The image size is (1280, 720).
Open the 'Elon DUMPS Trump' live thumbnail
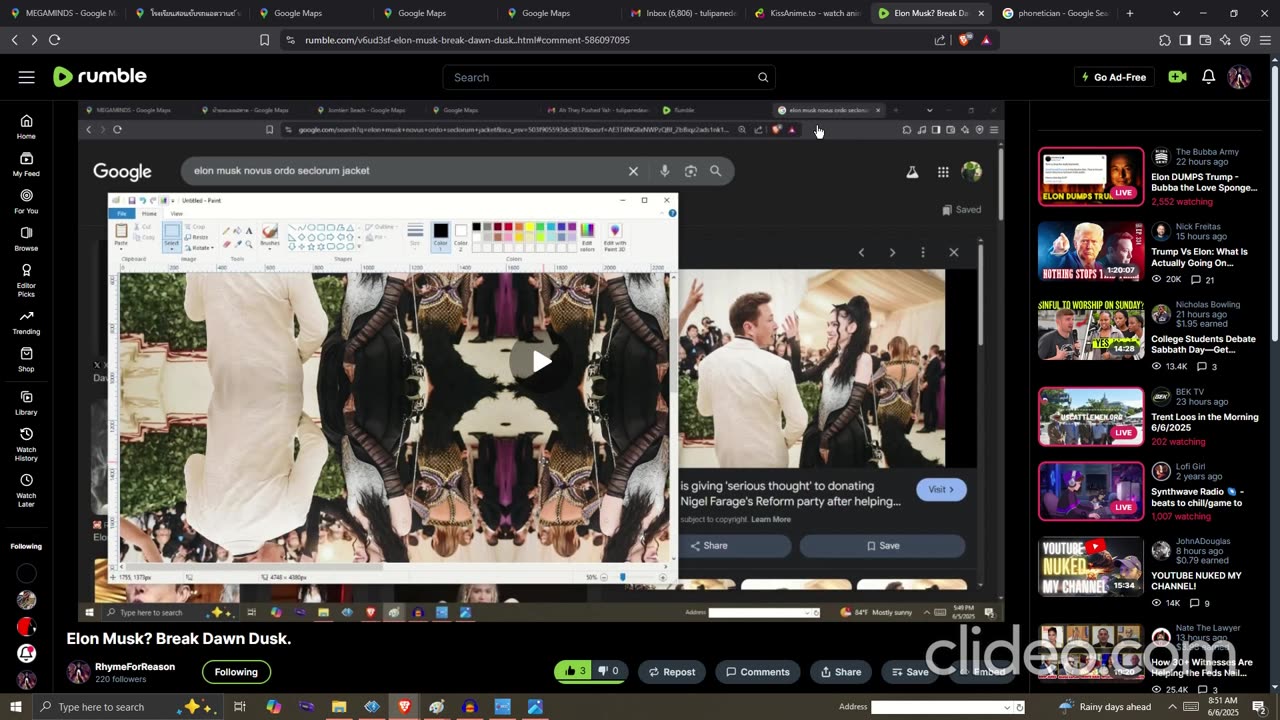click(x=1091, y=177)
